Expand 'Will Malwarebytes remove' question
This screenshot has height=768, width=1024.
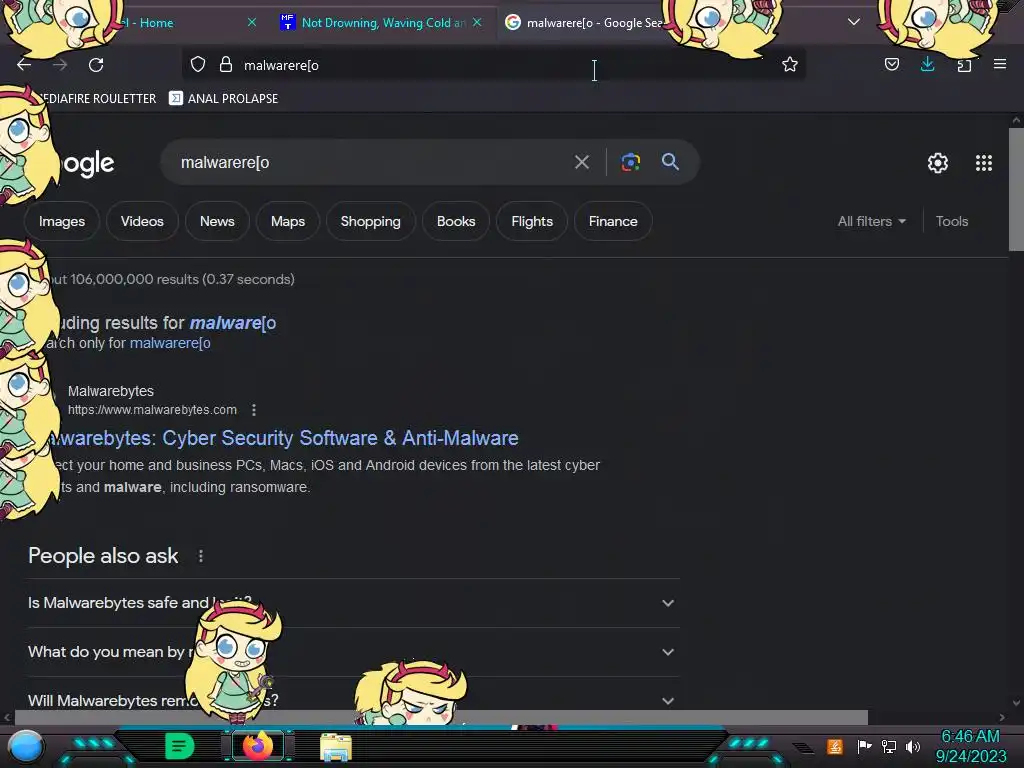353,701
